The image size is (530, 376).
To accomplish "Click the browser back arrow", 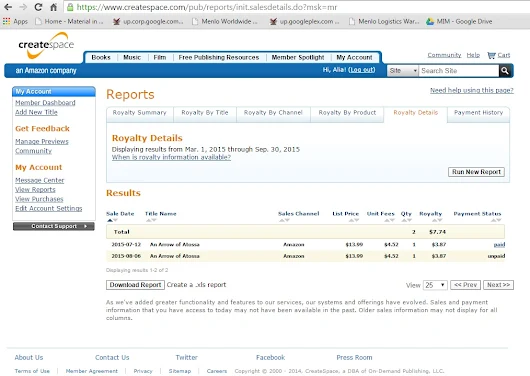I will tap(8, 7).
